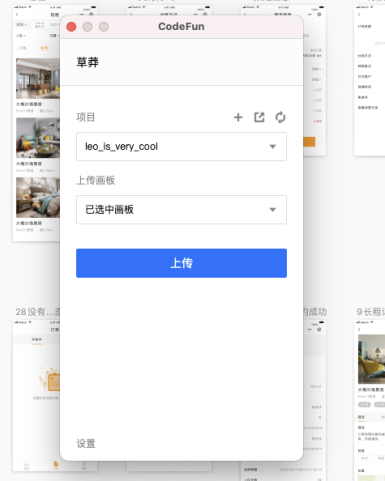Select artboard label starting with 28 没有
The width and height of the screenshot is (385, 481).
click(x=38, y=312)
